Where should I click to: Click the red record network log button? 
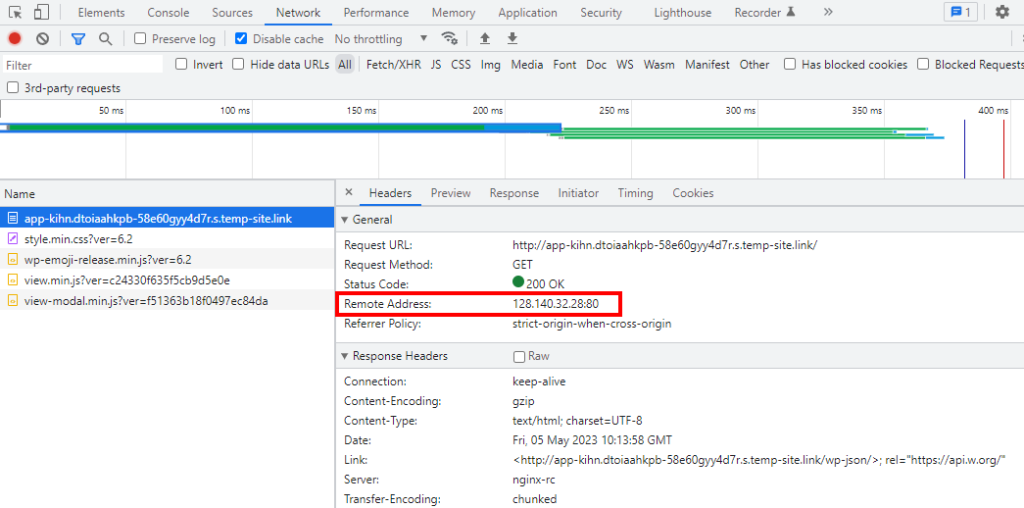[x=14, y=39]
